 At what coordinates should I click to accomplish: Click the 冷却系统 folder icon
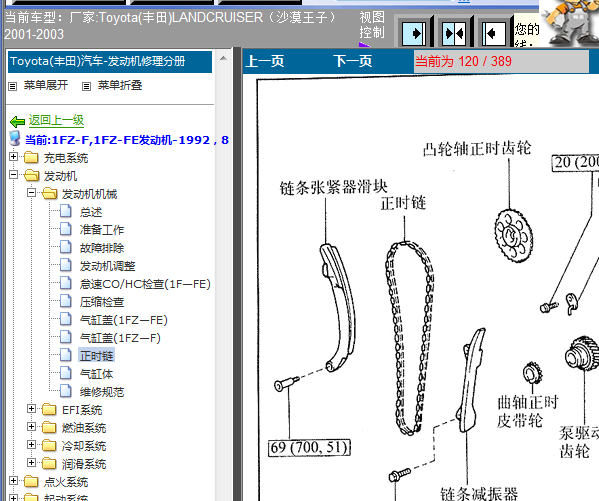pyautogui.click(x=49, y=446)
